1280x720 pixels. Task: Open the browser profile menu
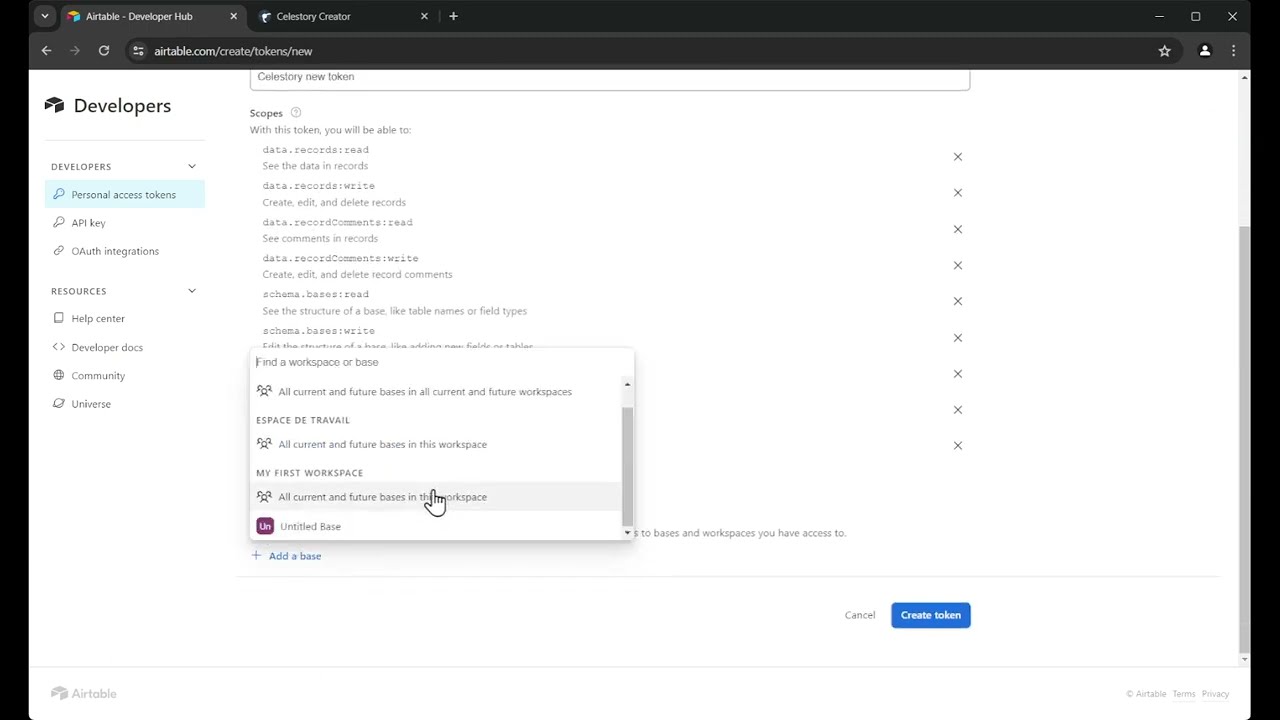pyautogui.click(x=1205, y=51)
